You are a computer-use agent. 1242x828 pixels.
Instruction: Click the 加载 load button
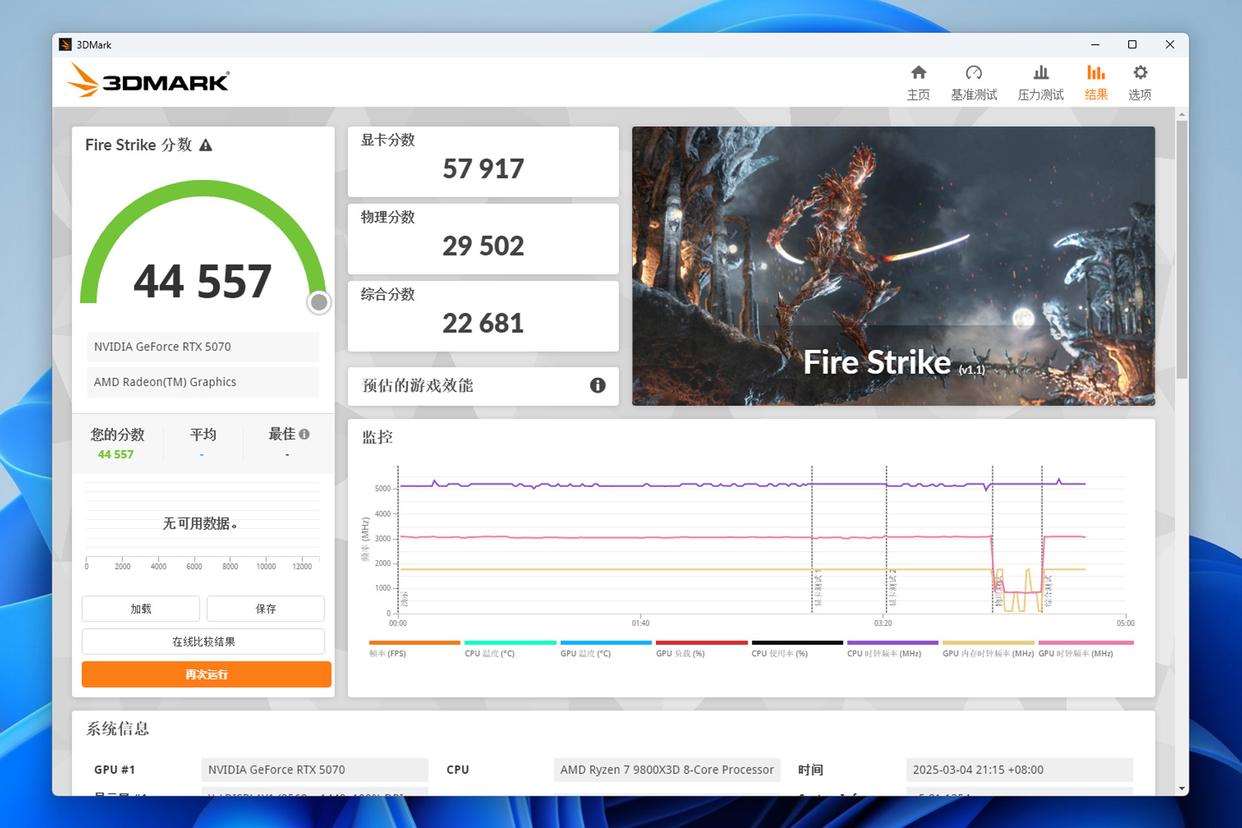[x=141, y=608]
